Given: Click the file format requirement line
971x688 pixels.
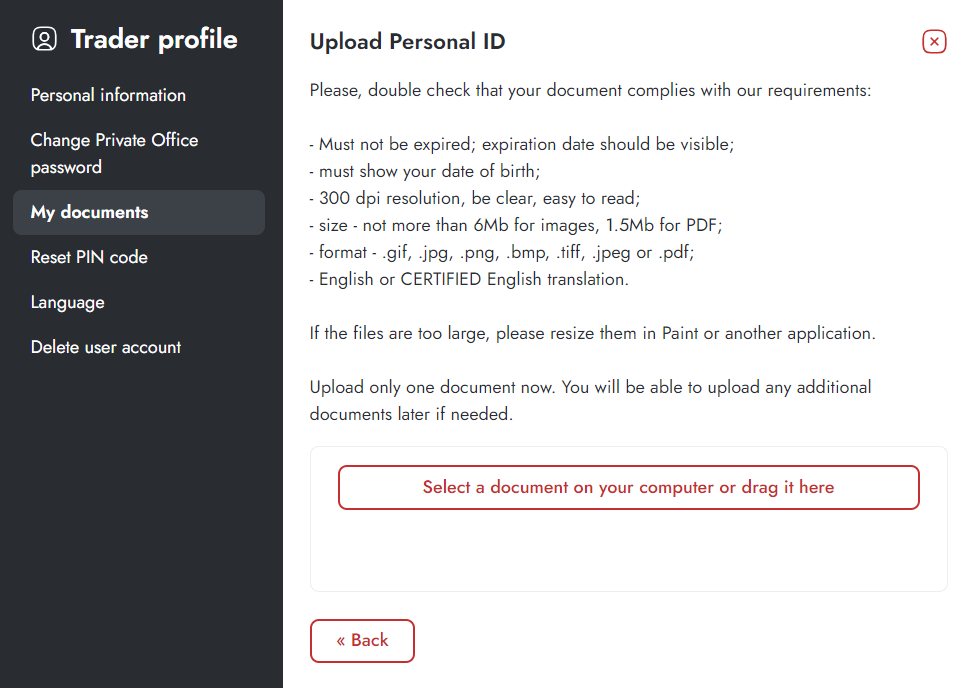Looking at the screenshot, I should click(x=502, y=252).
